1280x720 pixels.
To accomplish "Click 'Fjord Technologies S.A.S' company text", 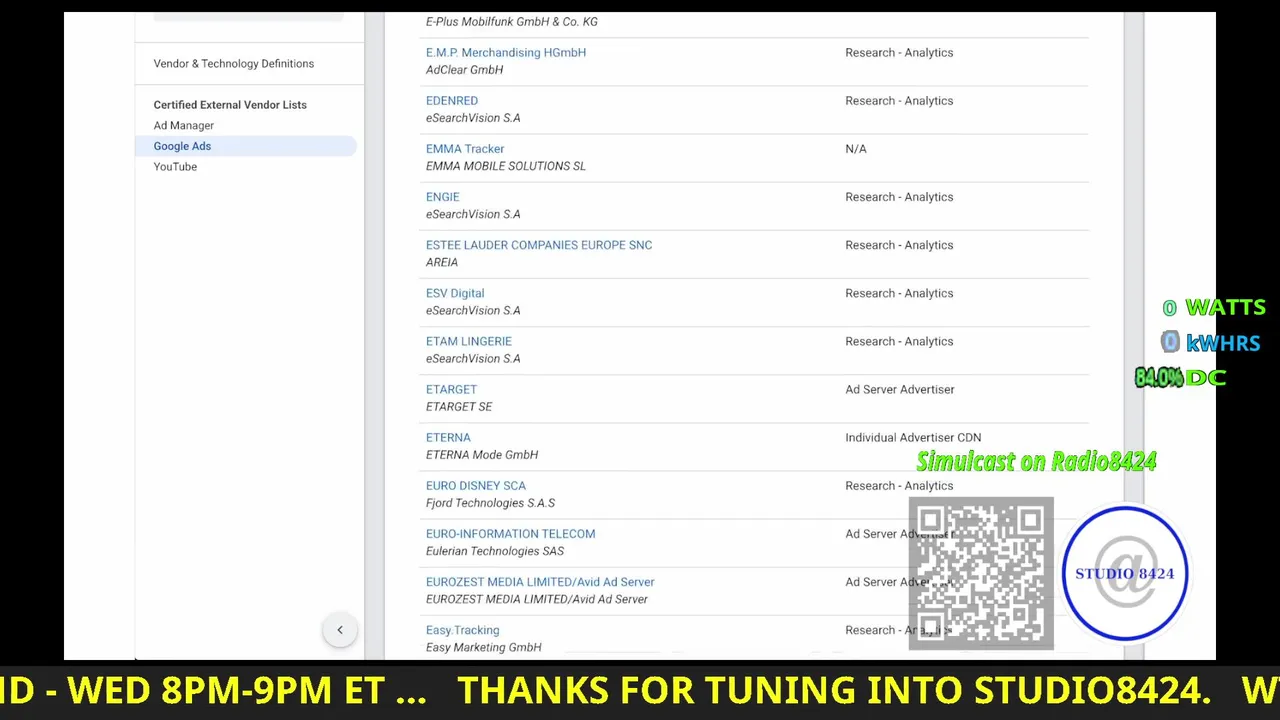I will pyautogui.click(x=490, y=503).
